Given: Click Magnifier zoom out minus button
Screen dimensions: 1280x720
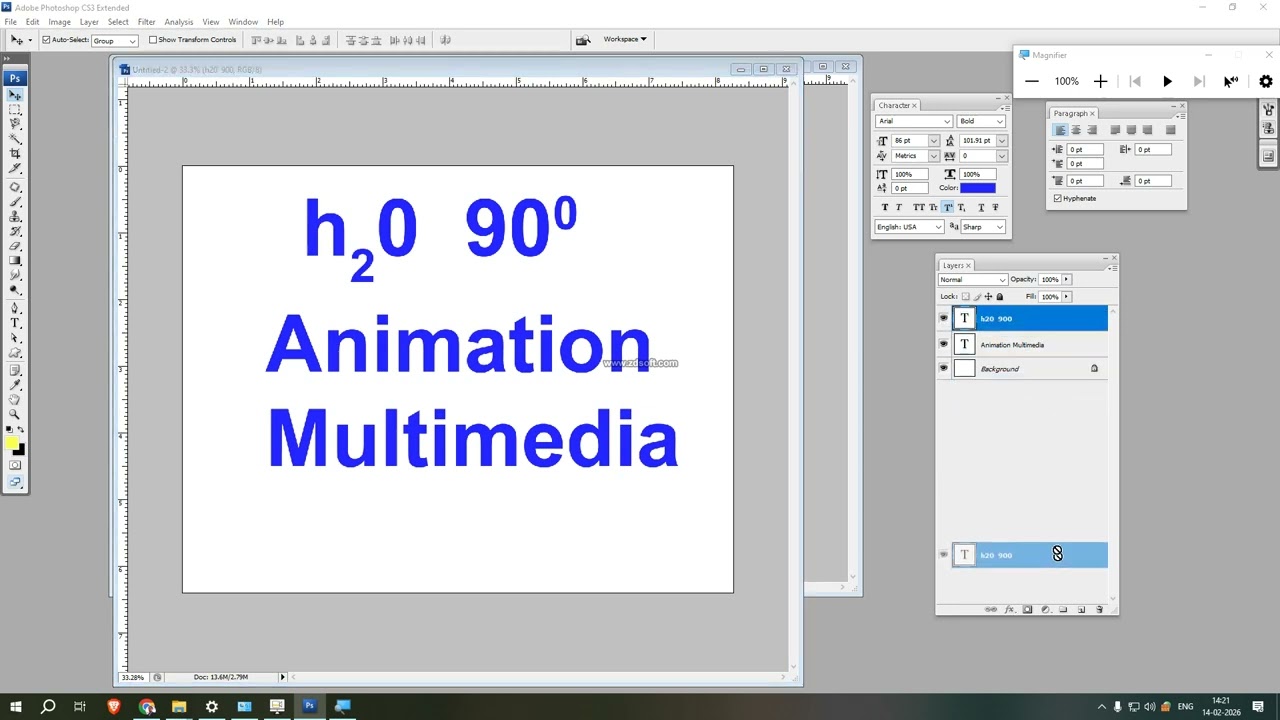Looking at the screenshot, I should coord(1032,81).
